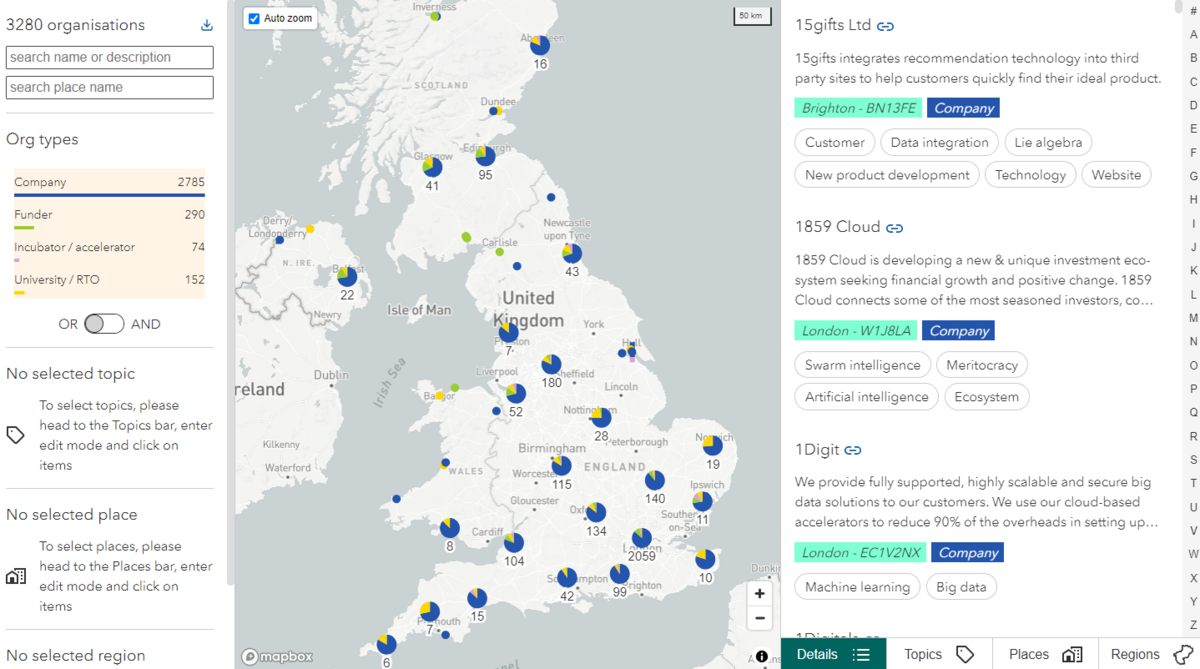Image resolution: width=1200 pixels, height=669 pixels.
Task: Click the Norwich cluster labelled 19
Action: click(x=712, y=445)
